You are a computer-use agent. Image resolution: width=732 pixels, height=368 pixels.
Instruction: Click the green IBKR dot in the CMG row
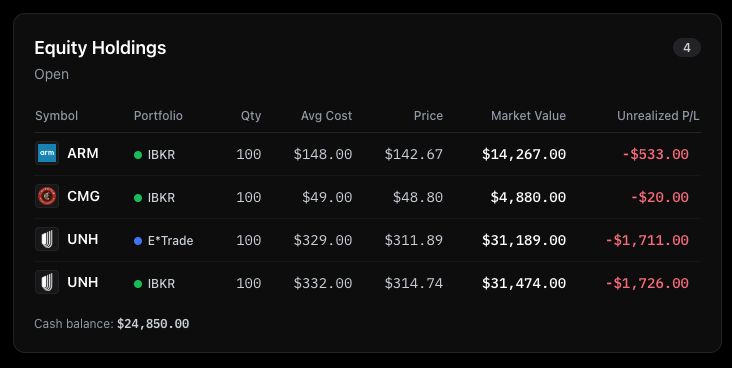pos(138,198)
